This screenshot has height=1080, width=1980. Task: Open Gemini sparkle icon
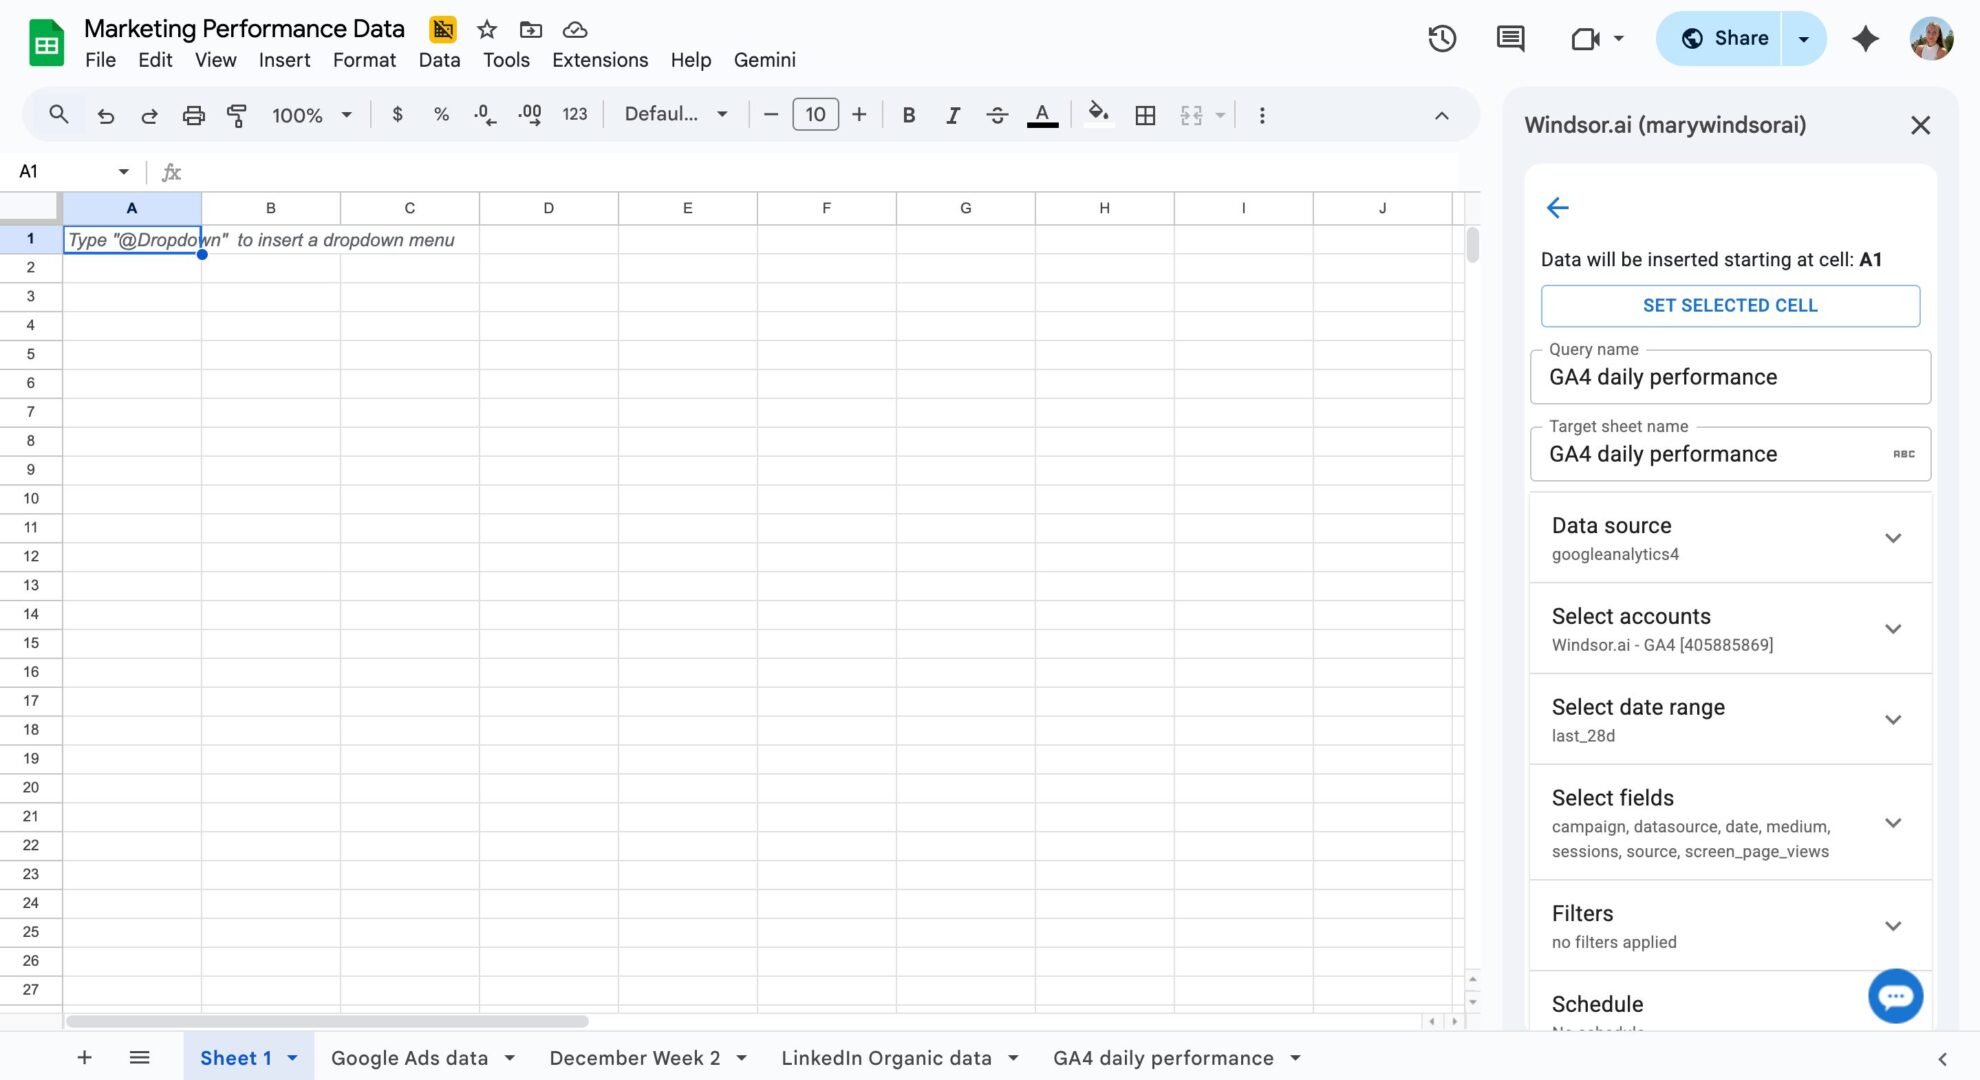click(x=1865, y=38)
